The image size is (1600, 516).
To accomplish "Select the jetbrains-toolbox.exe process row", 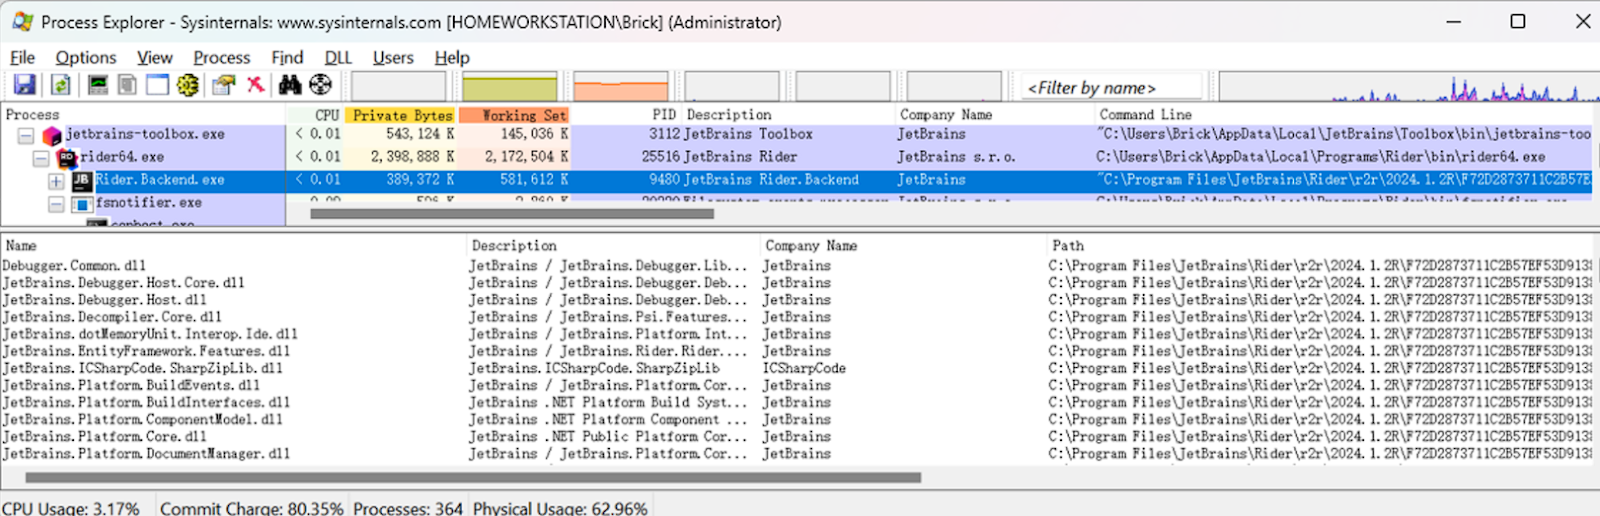I will pos(796,135).
